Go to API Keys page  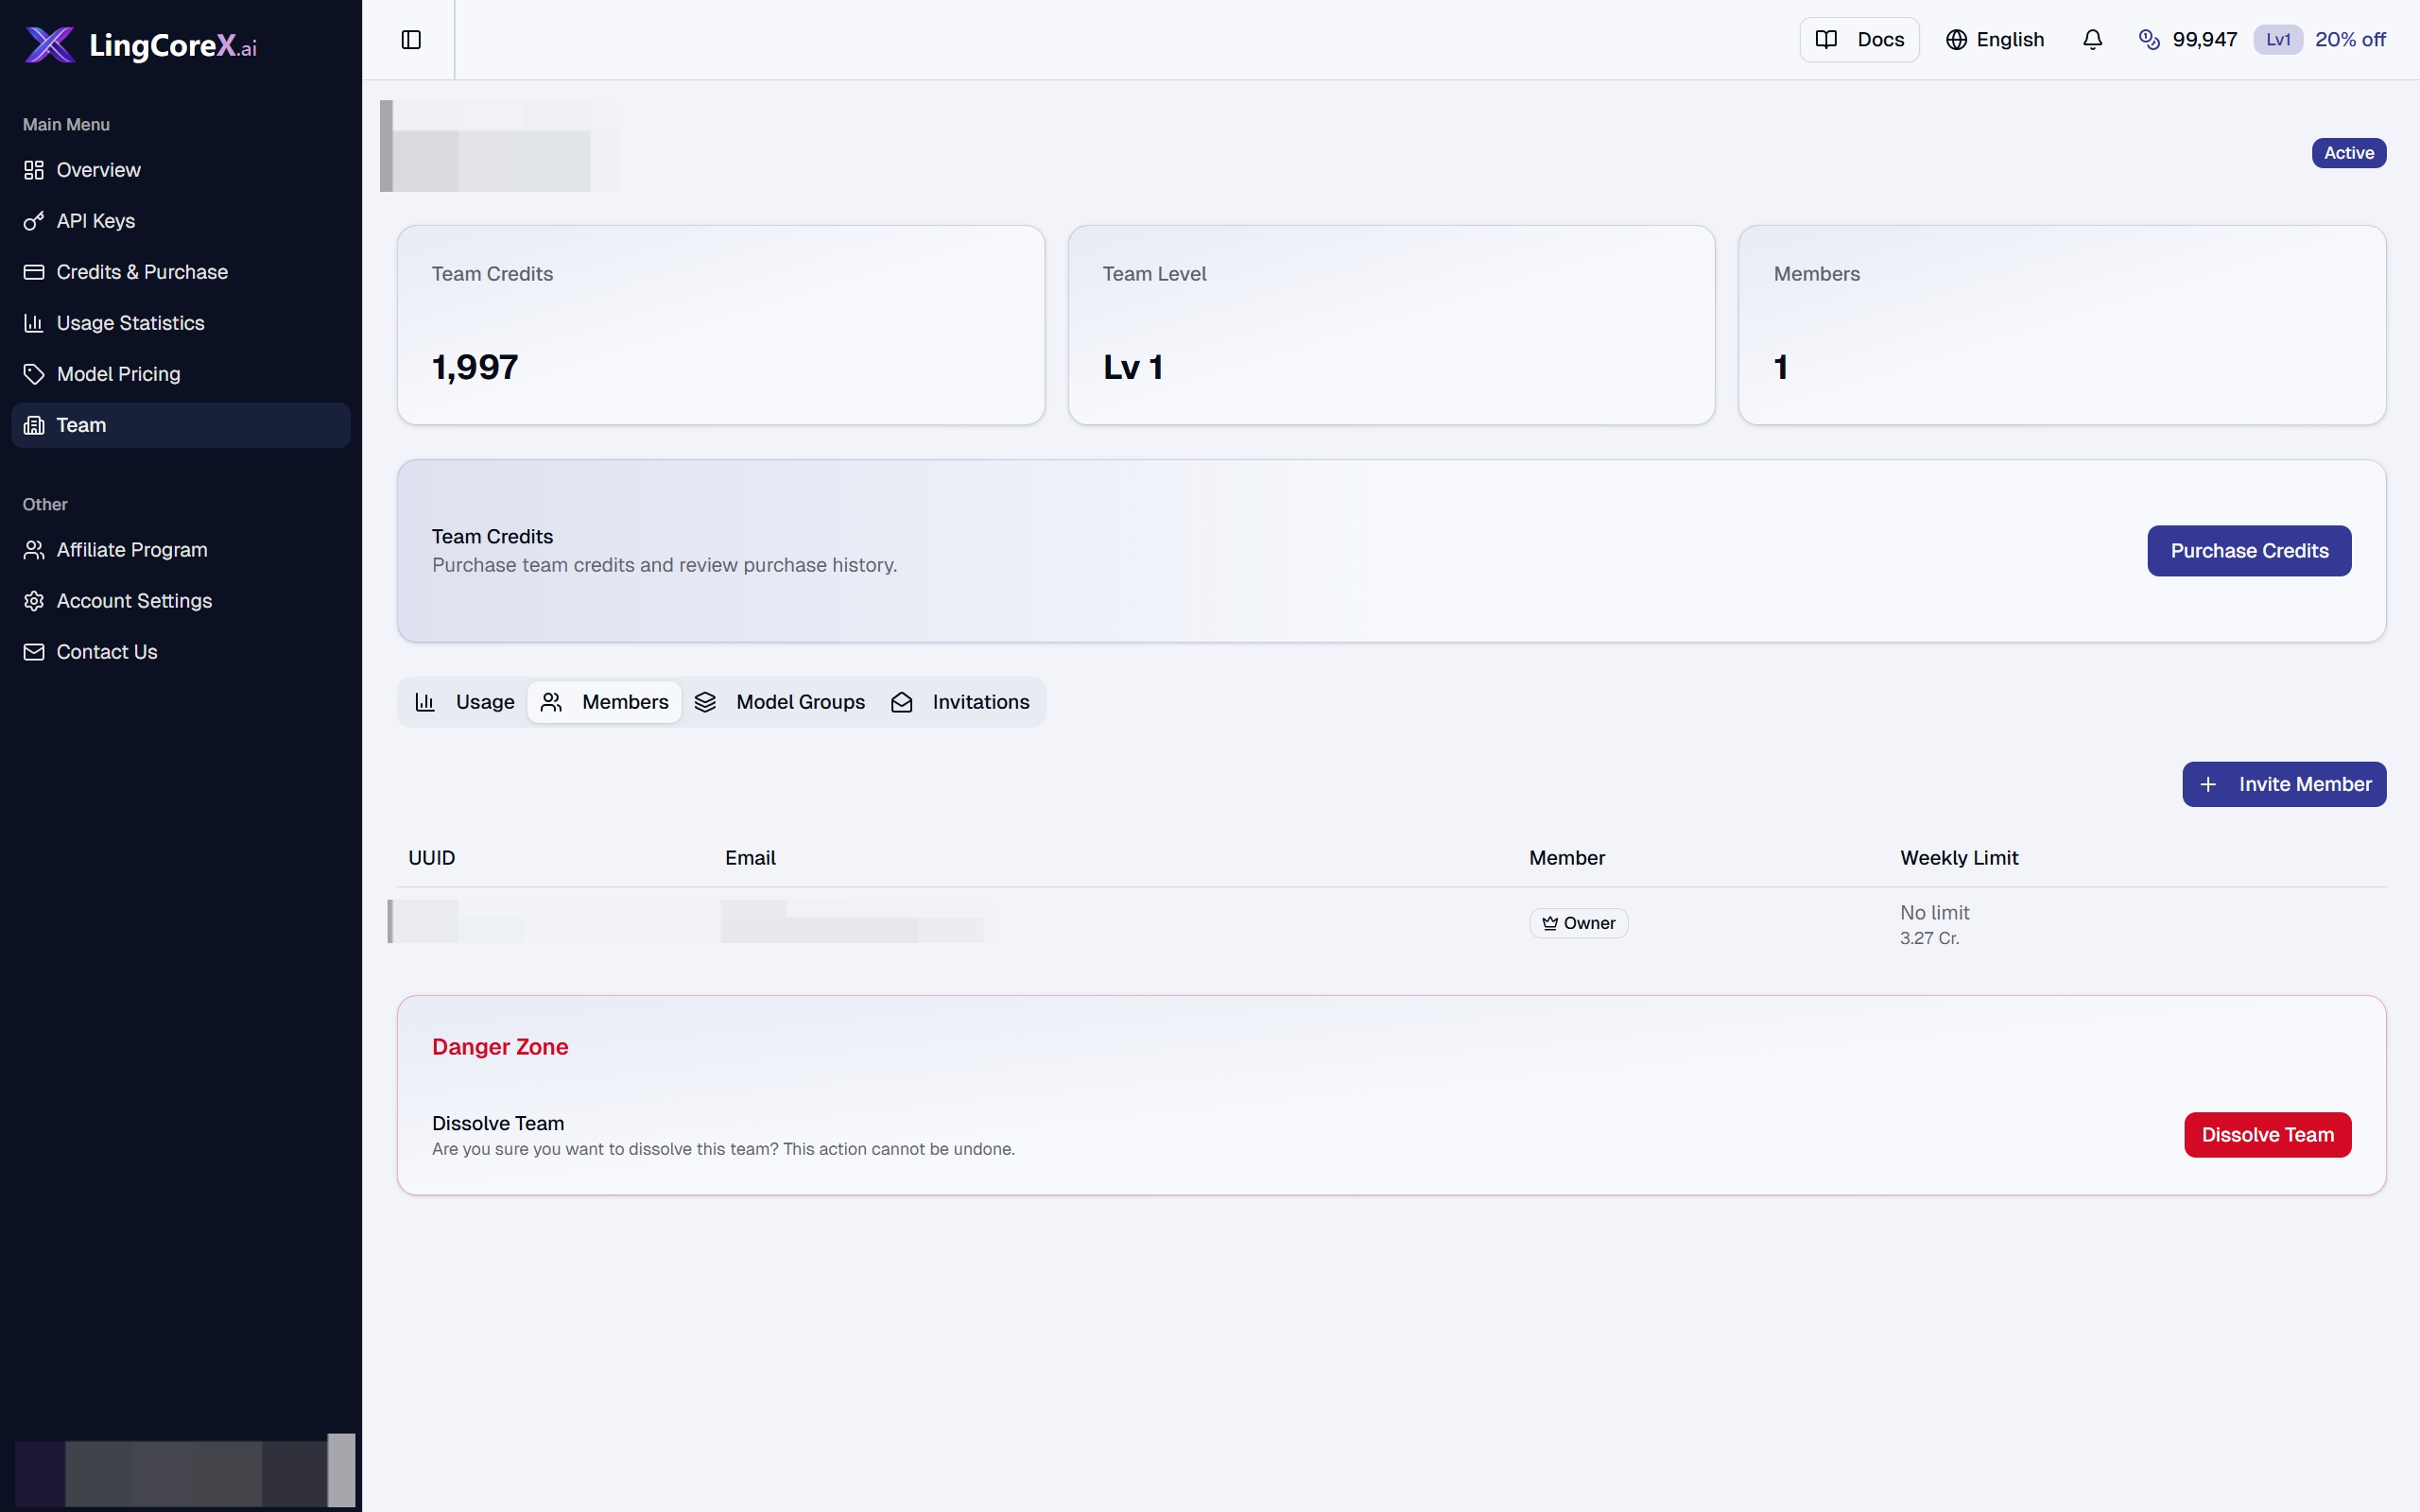point(181,221)
